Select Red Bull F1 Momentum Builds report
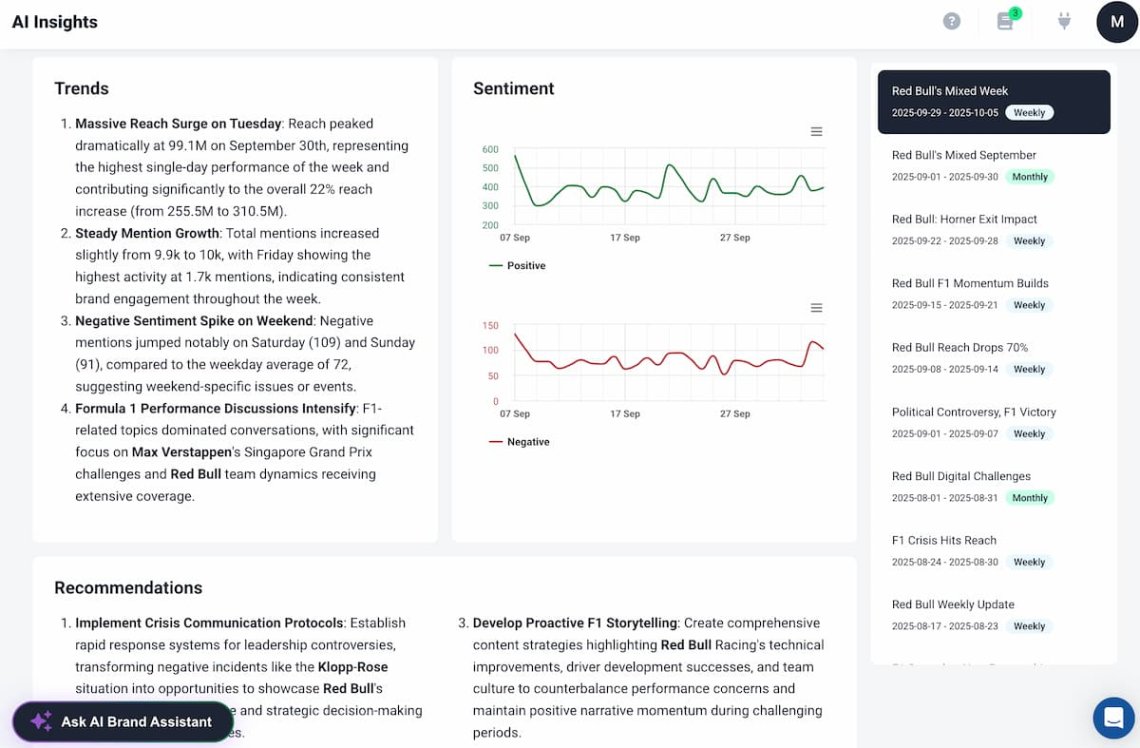The width and height of the screenshot is (1140, 748). tap(993, 293)
